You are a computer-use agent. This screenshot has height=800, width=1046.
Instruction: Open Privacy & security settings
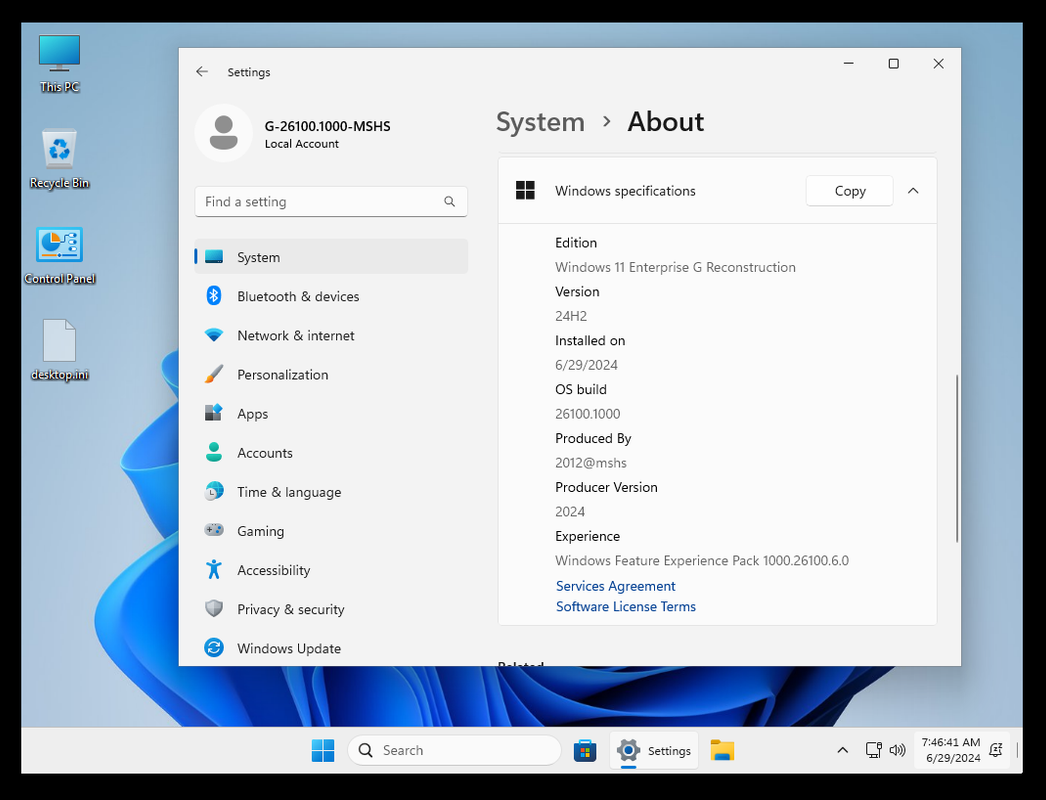click(x=331, y=609)
